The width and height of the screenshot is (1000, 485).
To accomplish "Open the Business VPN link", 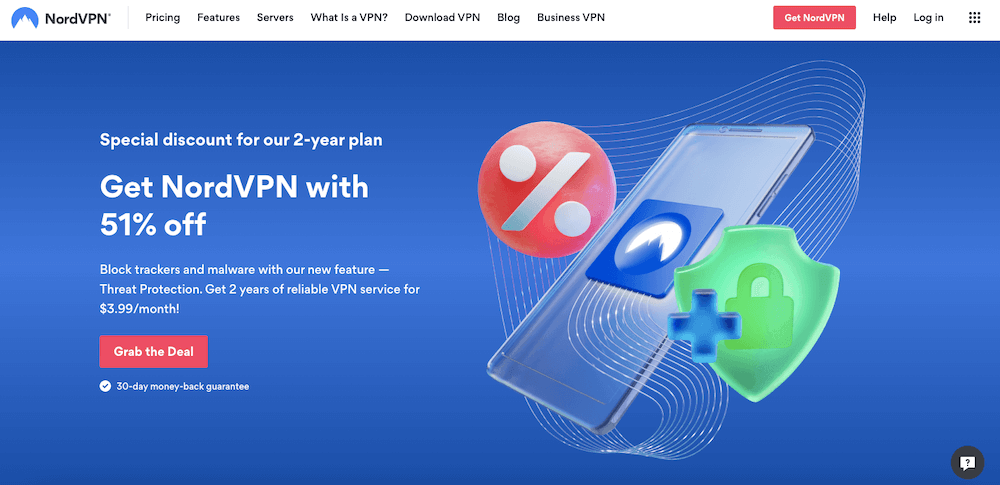I will (571, 18).
